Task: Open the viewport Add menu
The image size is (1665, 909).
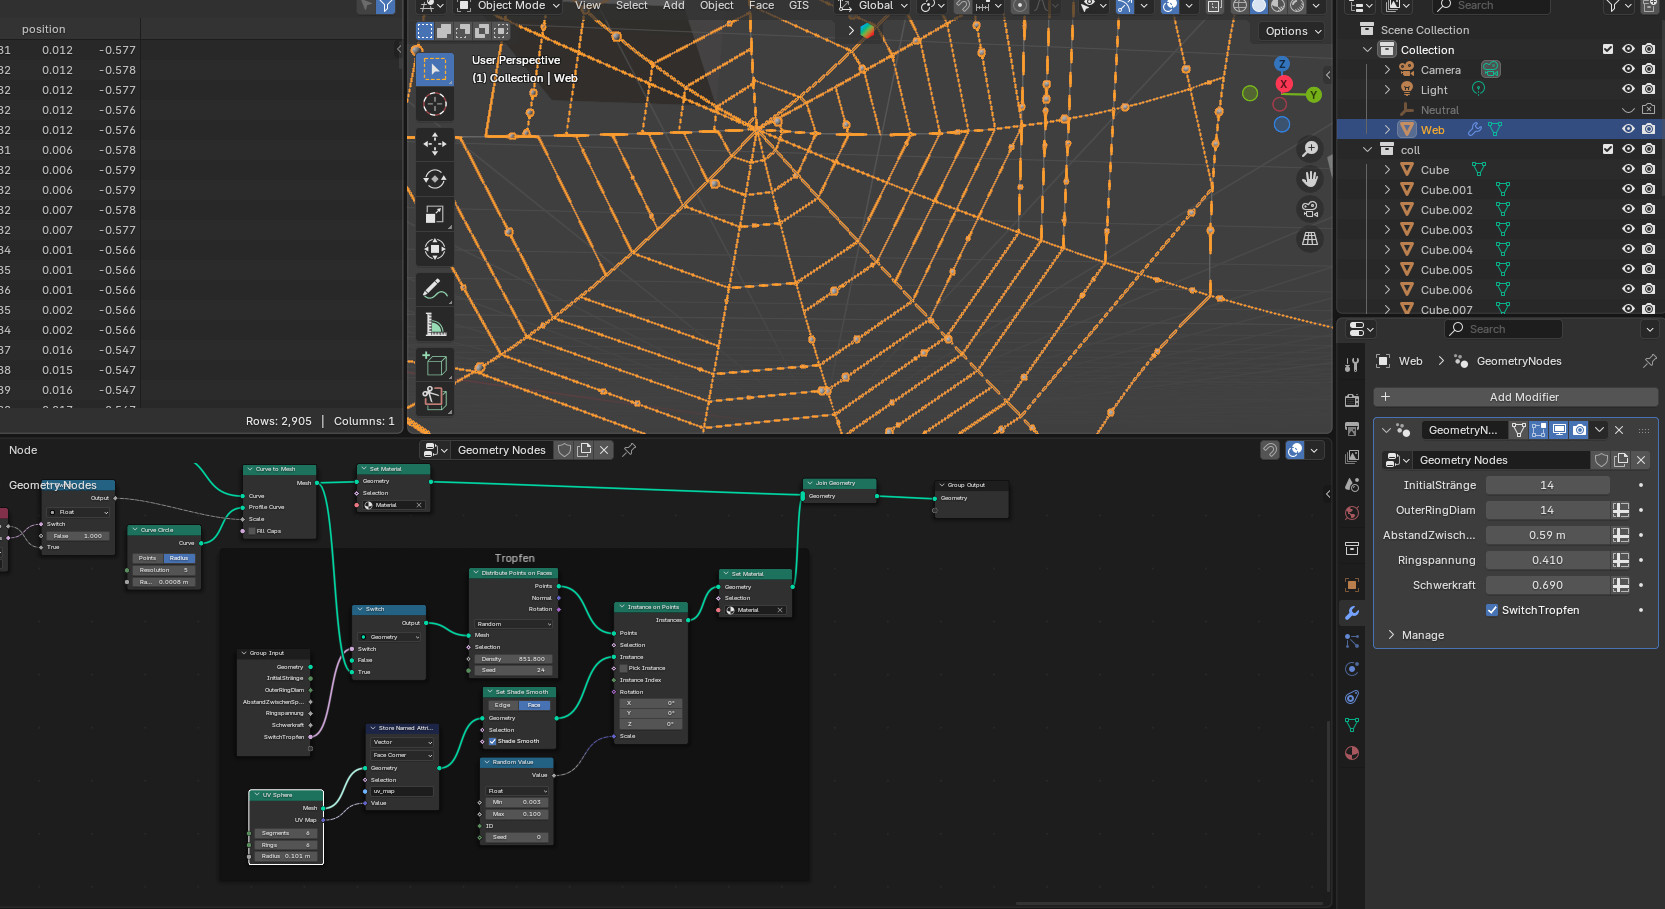Action: click(x=674, y=6)
